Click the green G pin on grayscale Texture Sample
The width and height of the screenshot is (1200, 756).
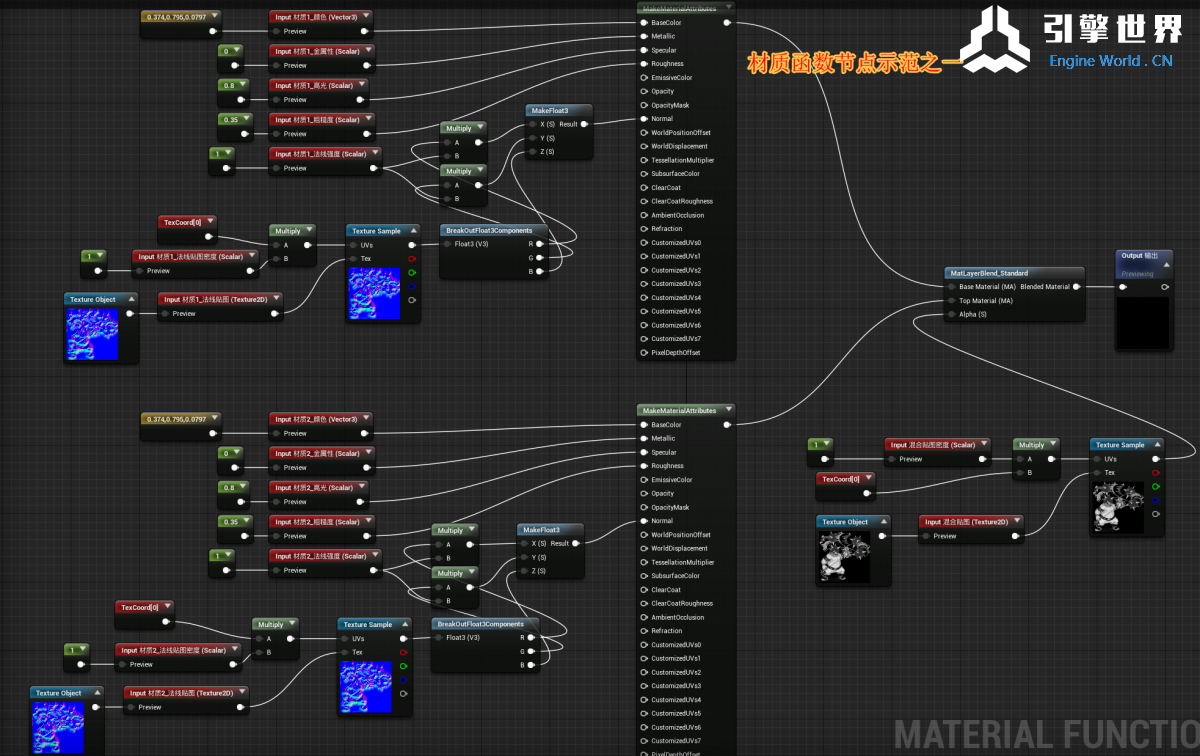[1156, 487]
